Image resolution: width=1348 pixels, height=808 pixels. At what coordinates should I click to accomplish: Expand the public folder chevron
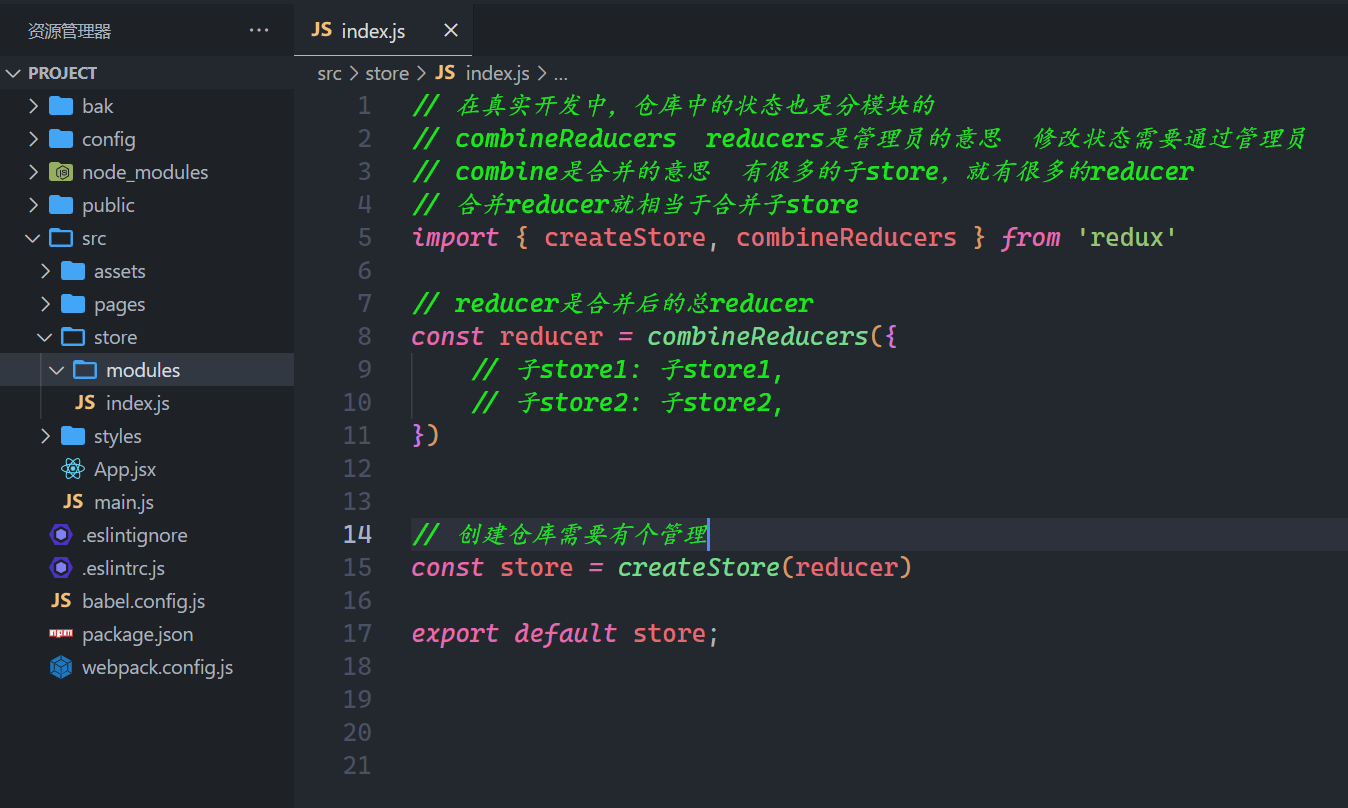coord(33,205)
